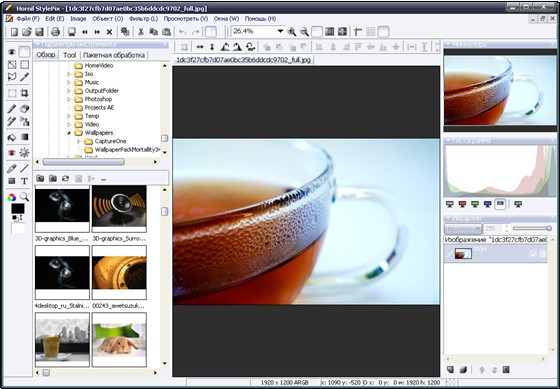
Task: Select the 3D-graphics_Surround speaker thumbnail
Action: 119,209
